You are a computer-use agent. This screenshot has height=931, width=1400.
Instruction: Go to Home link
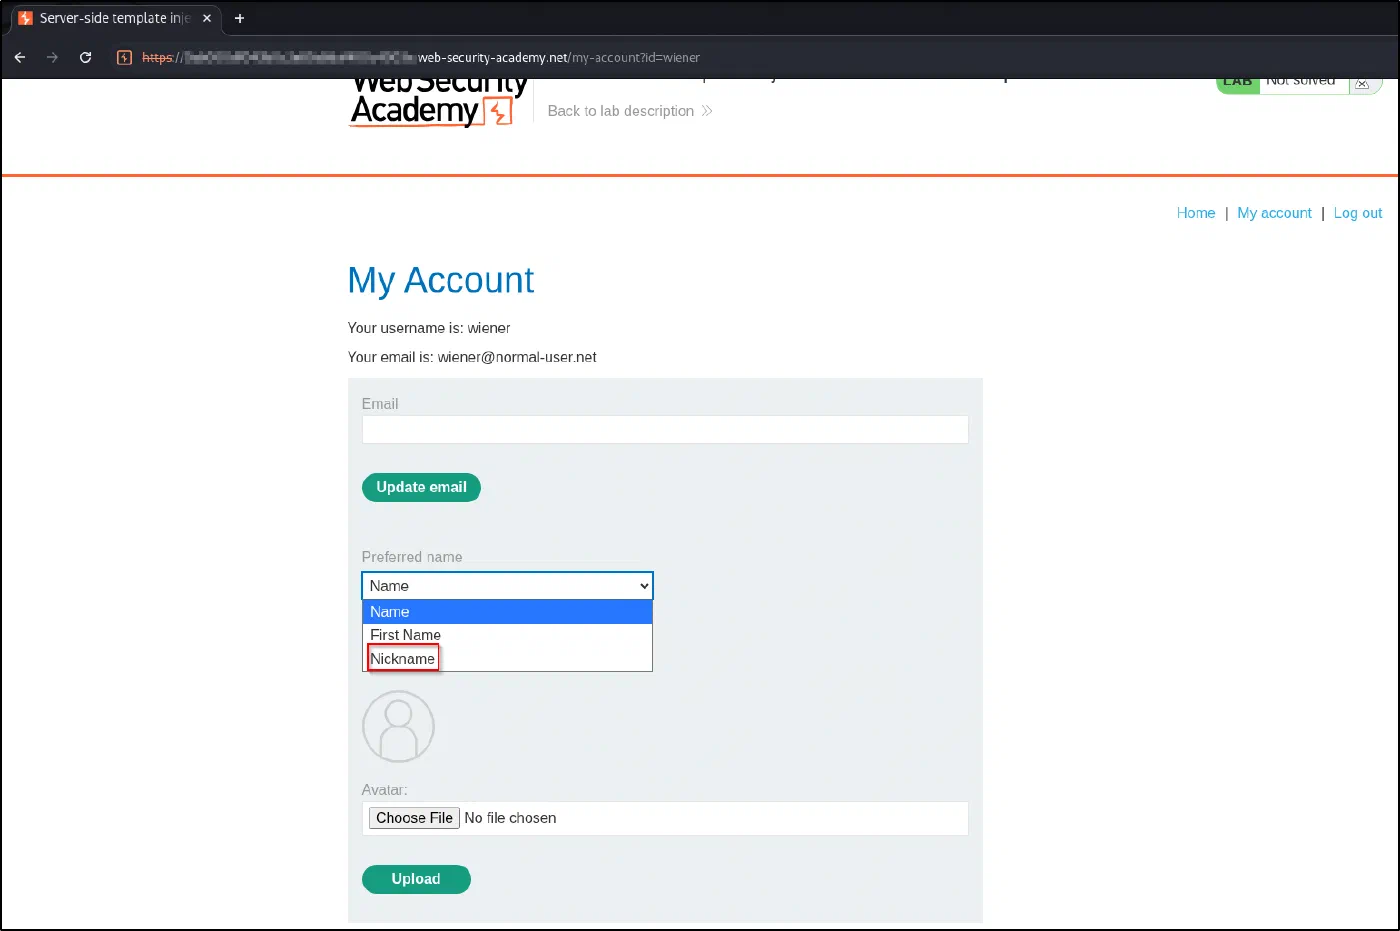coord(1196,213)
